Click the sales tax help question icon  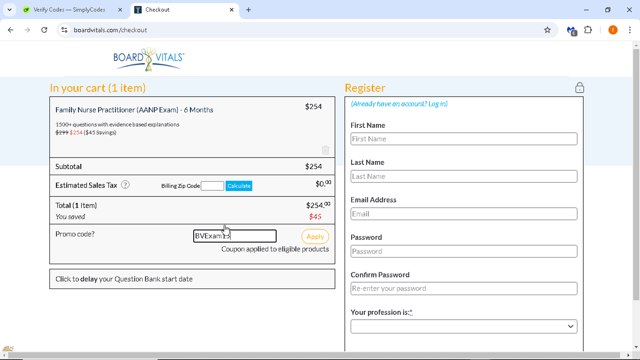pyautogui.click(x=125, y=185)
